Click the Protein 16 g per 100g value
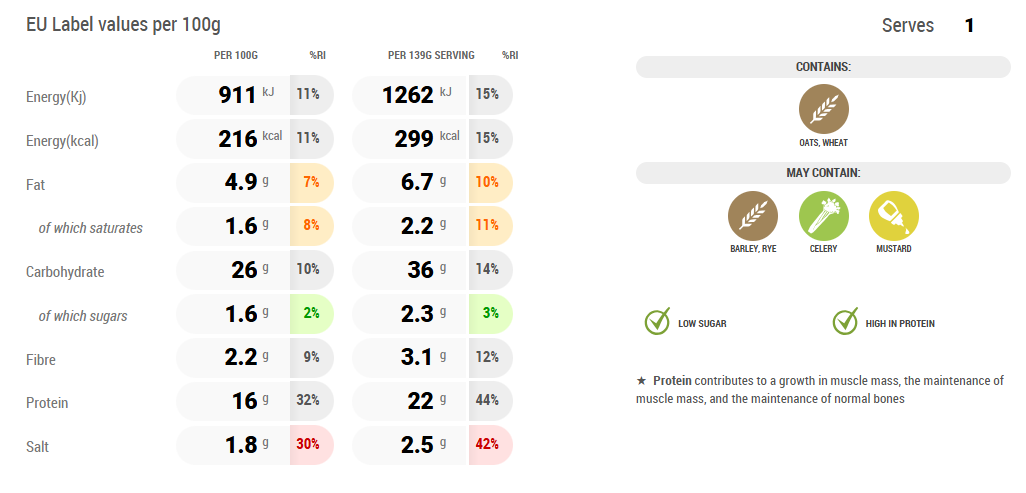 [243, 402]
